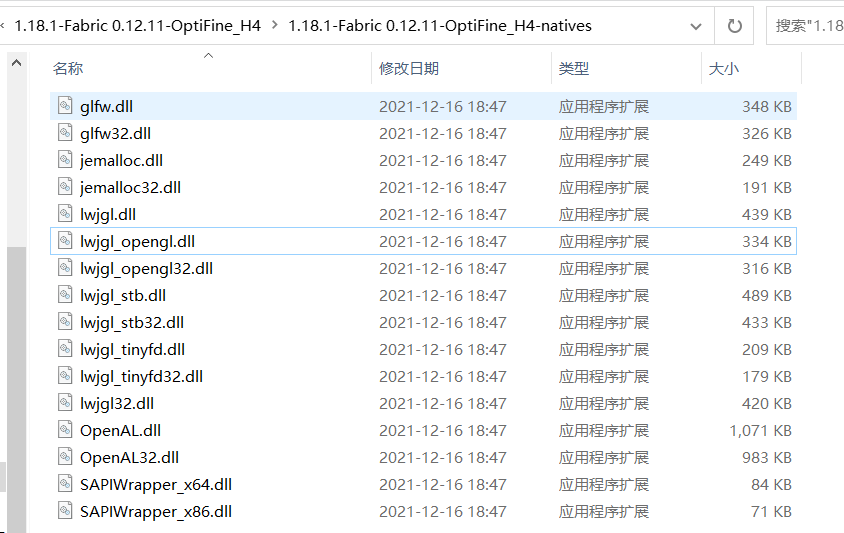This screenshot has width=844, height=533.
Task: Click the lwjgl_opengl.dll file icon
Action: point(65,241)
